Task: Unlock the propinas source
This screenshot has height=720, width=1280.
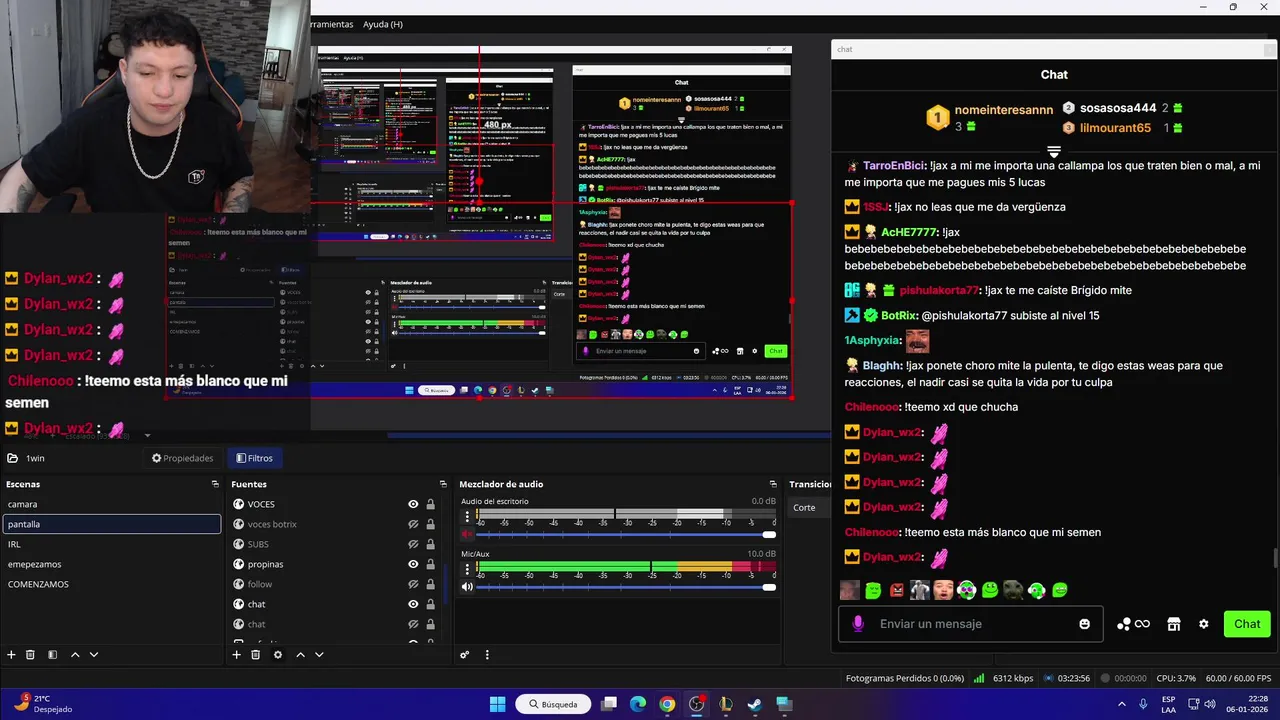Action: tap(431, 564)
